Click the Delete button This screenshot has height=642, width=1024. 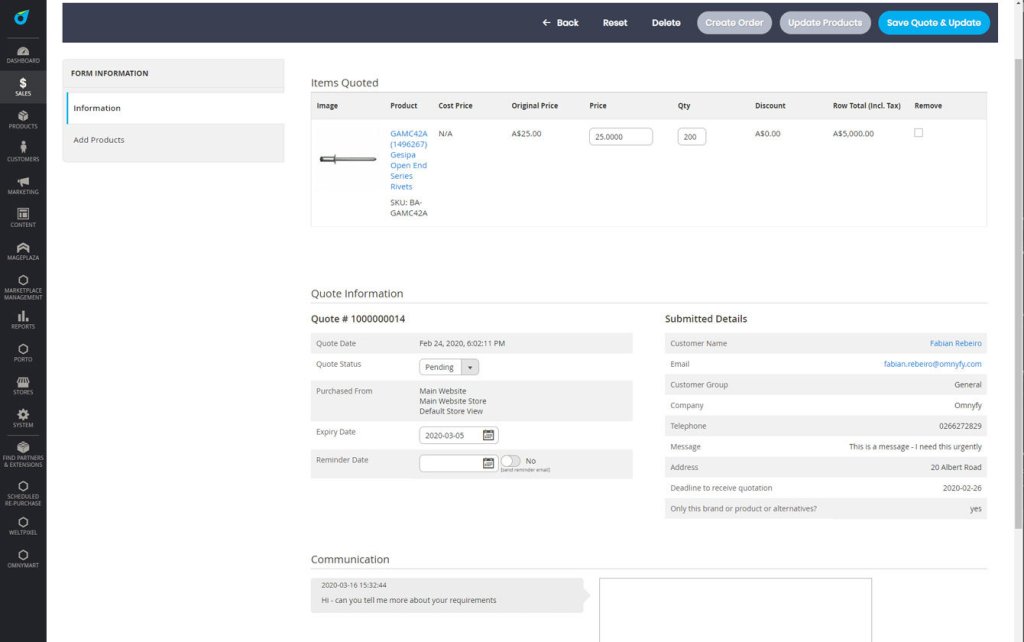tap(665, 23)
